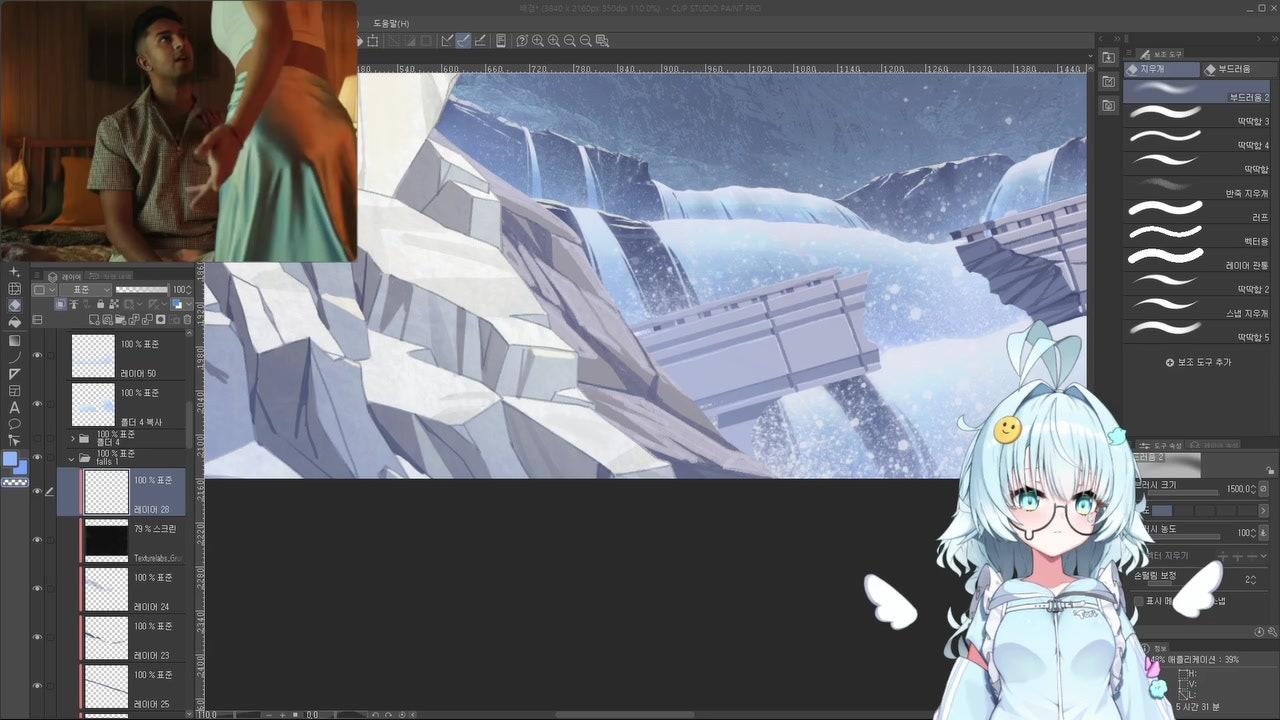
Task: Click 보조 도구 추가 add sub tool button
Action: coord(1198,362)
